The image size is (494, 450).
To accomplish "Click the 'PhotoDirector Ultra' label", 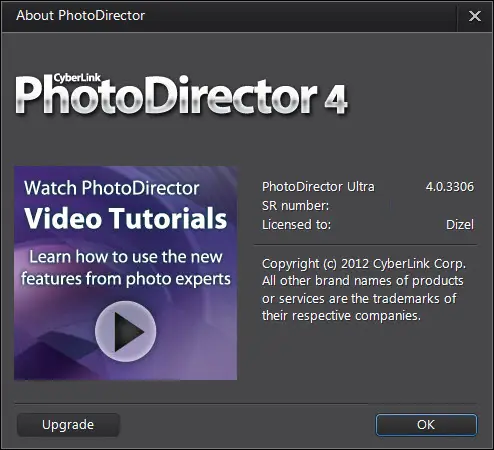I will click(318, 187).
